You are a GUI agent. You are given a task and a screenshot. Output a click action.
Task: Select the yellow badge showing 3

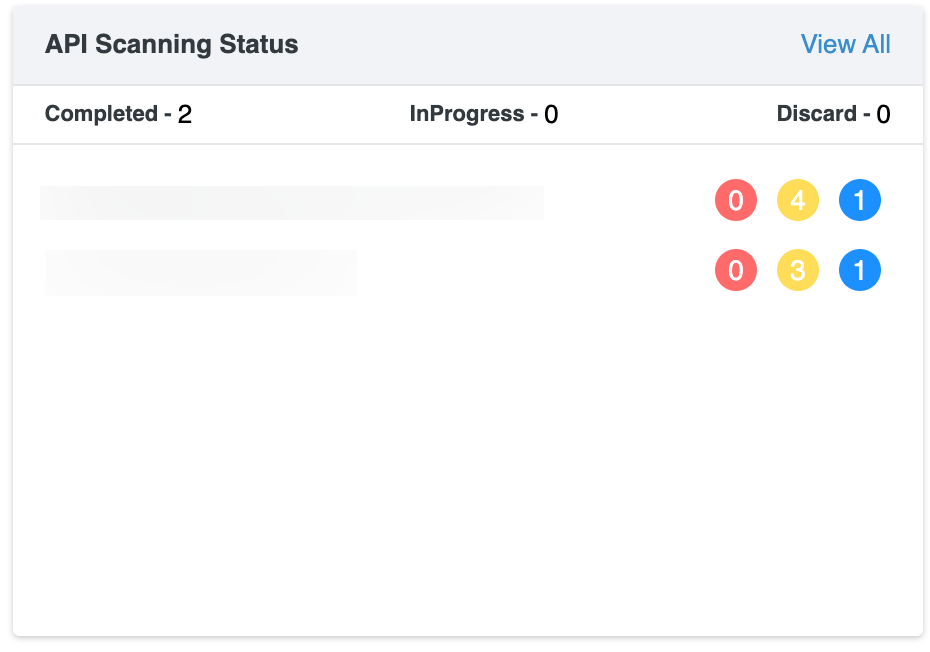(x=798, y=270)
